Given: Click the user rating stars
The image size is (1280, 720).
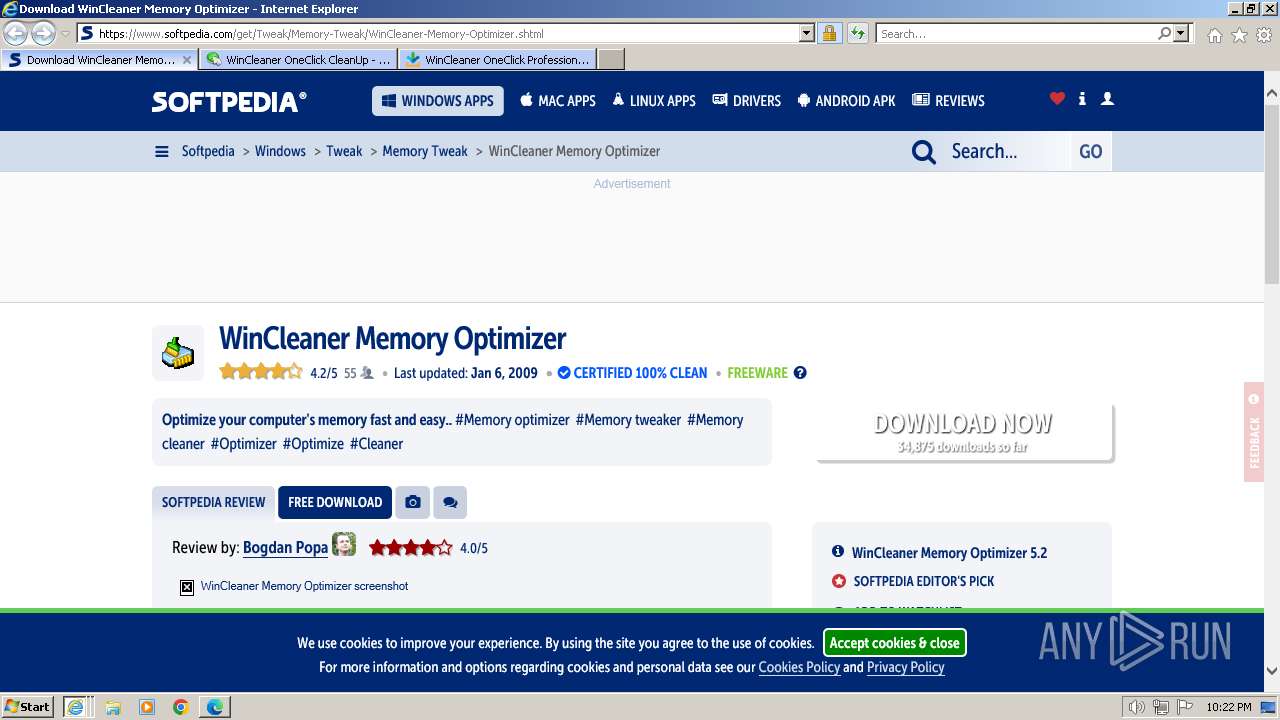Looking at the screenshot, I should tap(261, 372).
